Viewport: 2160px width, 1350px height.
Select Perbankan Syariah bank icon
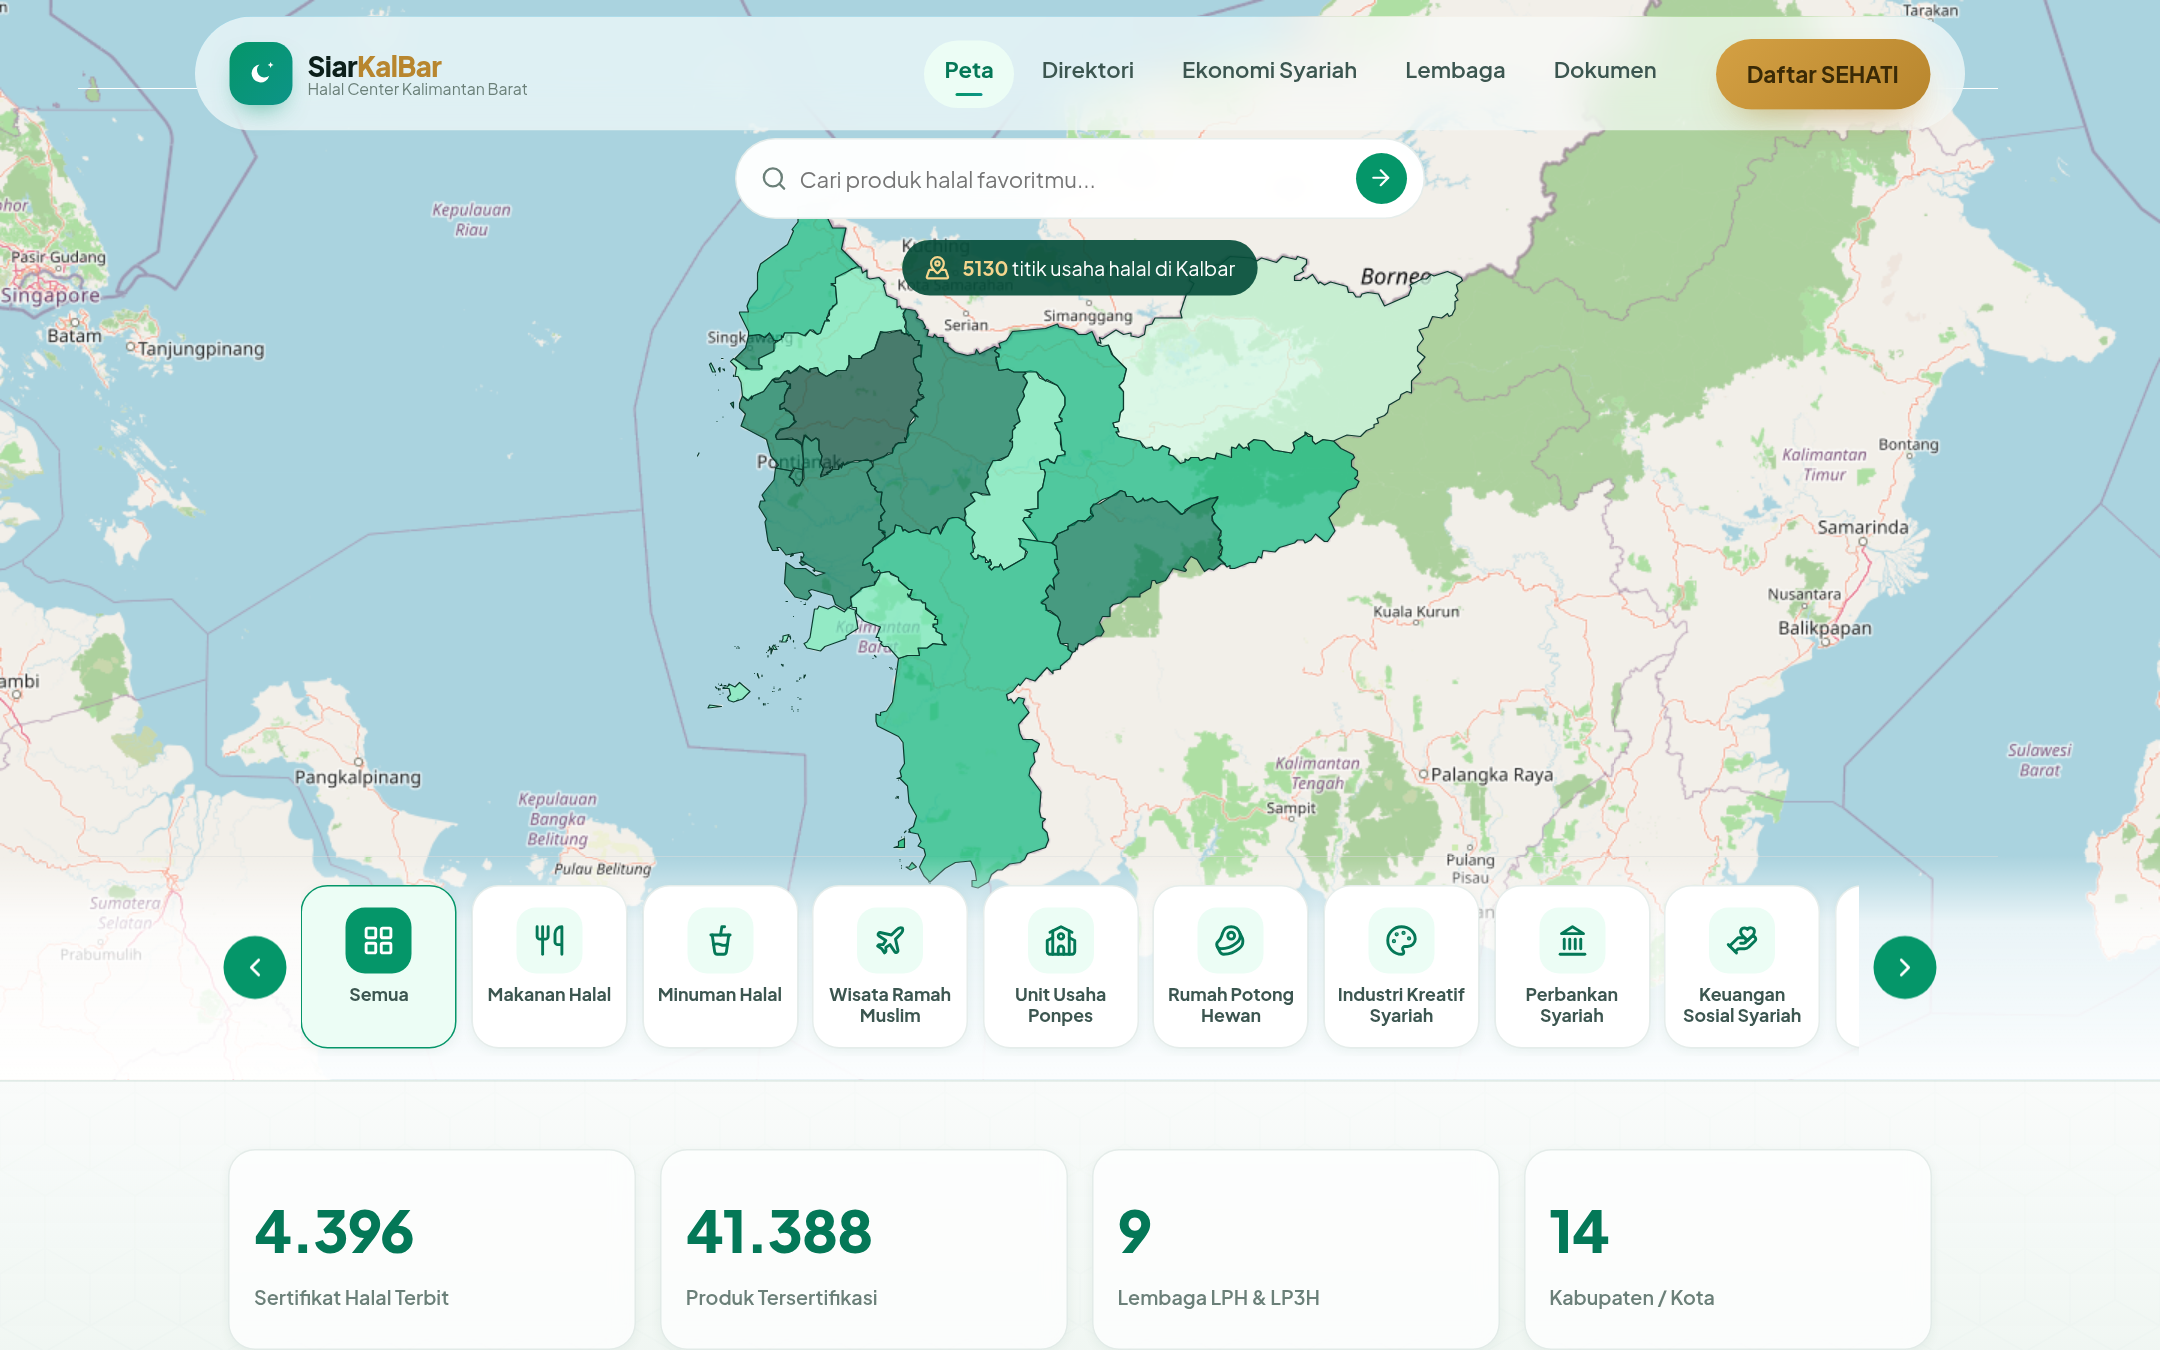pos(1572,940)
